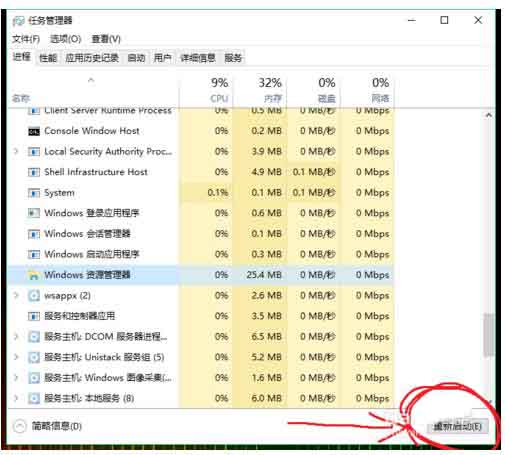Click the Client Server Runtime Process icon
505x455 pixels.
point(34,111)
